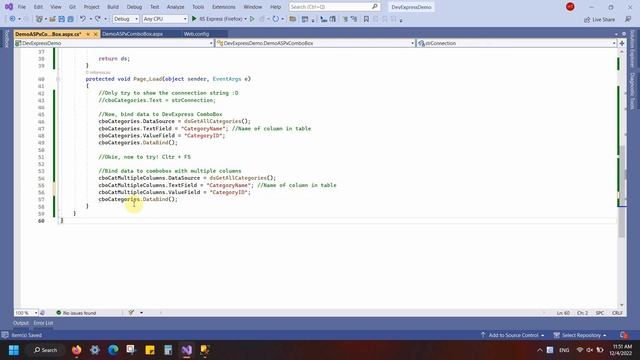Screen dimensions: 640x360
Task: Click the code cleanup broom icon
Action: (131, 313)
